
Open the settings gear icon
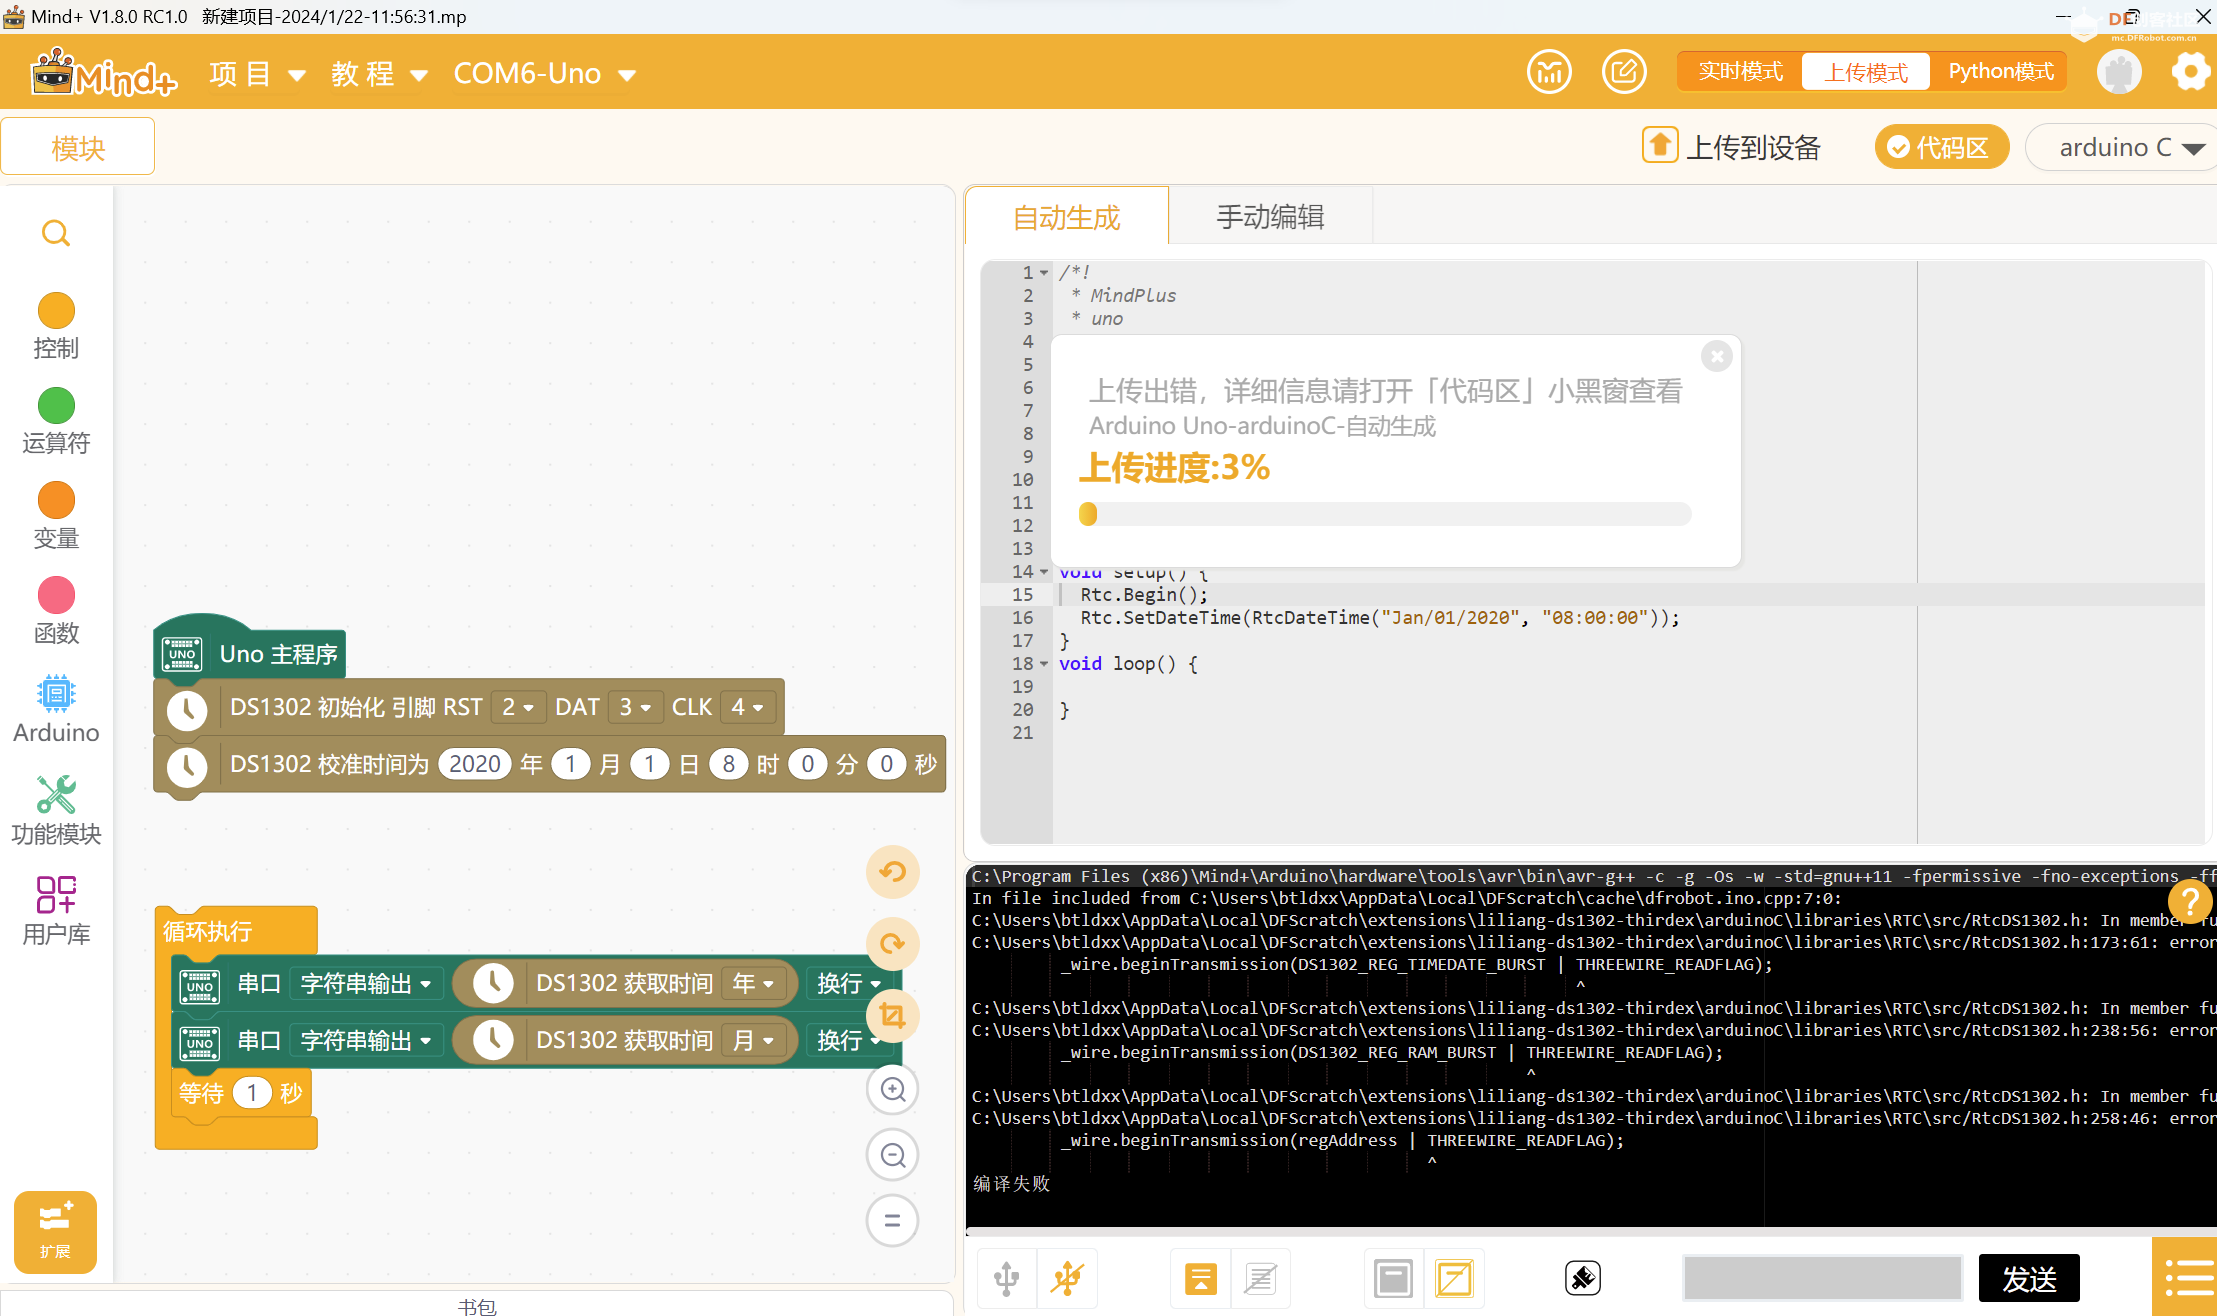(x=2190, y=72)
